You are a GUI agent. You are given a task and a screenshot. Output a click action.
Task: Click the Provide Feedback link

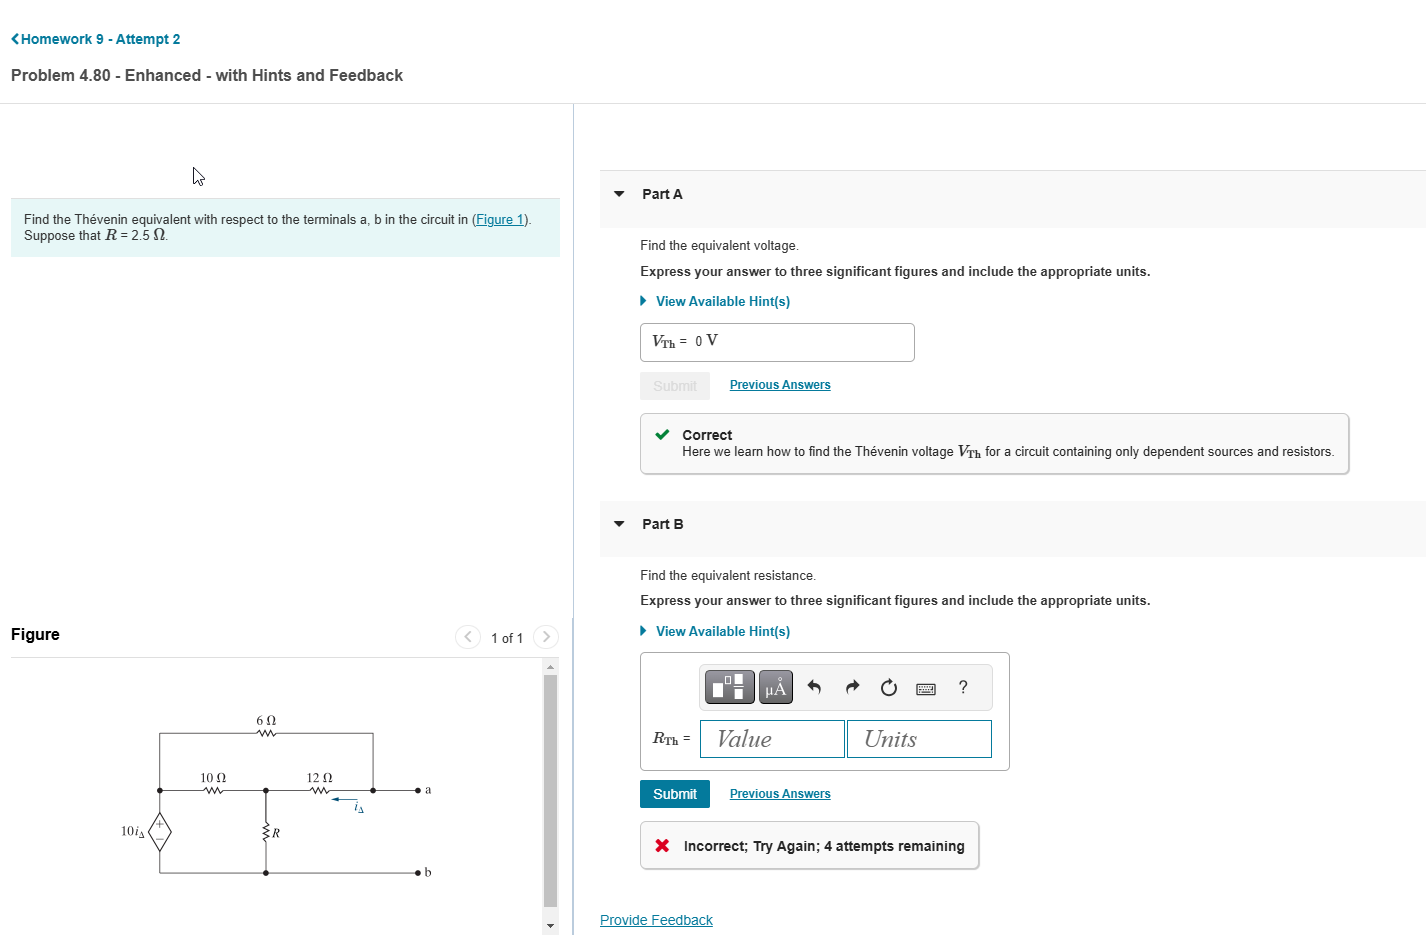(656, 919)
